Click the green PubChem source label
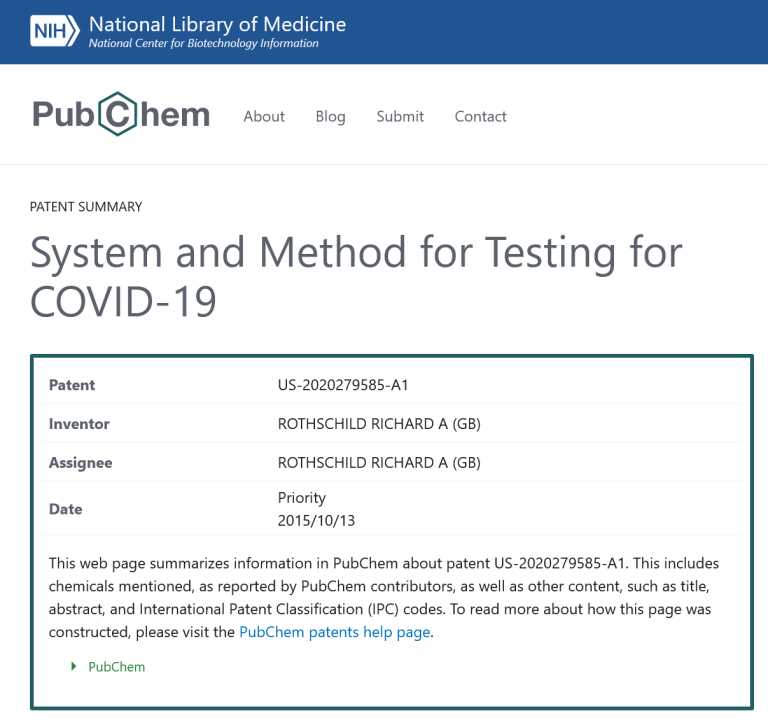768x718 pixels. [x=117, y=667]
